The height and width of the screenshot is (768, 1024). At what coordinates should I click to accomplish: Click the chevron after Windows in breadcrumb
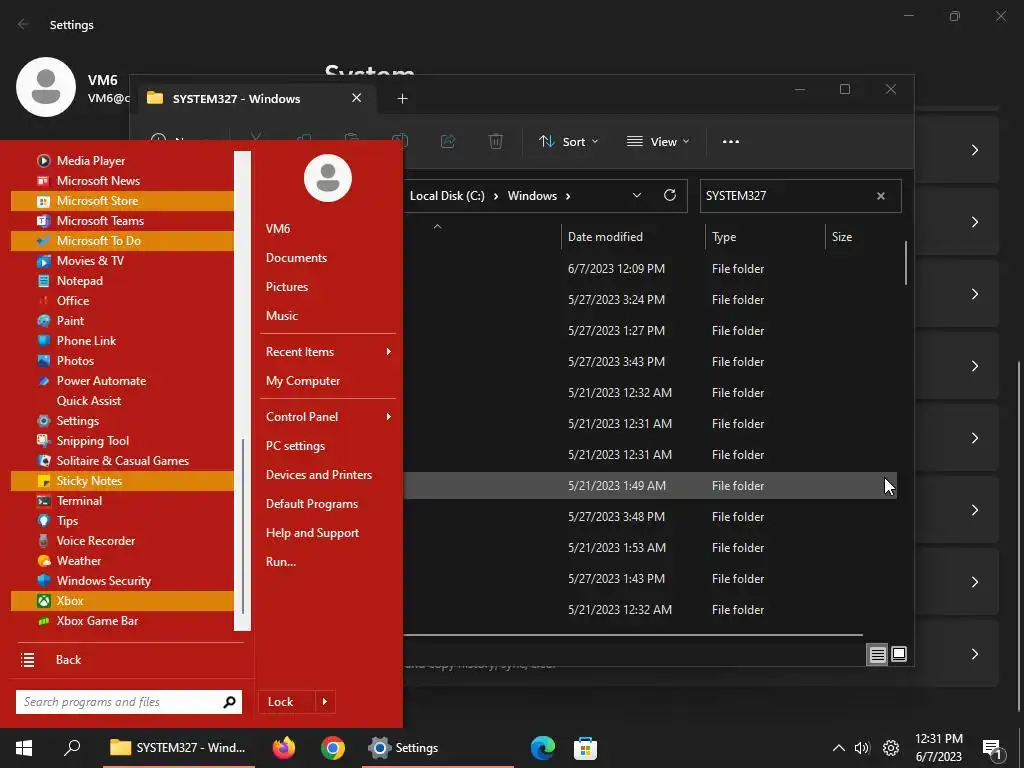pos(568,196)
